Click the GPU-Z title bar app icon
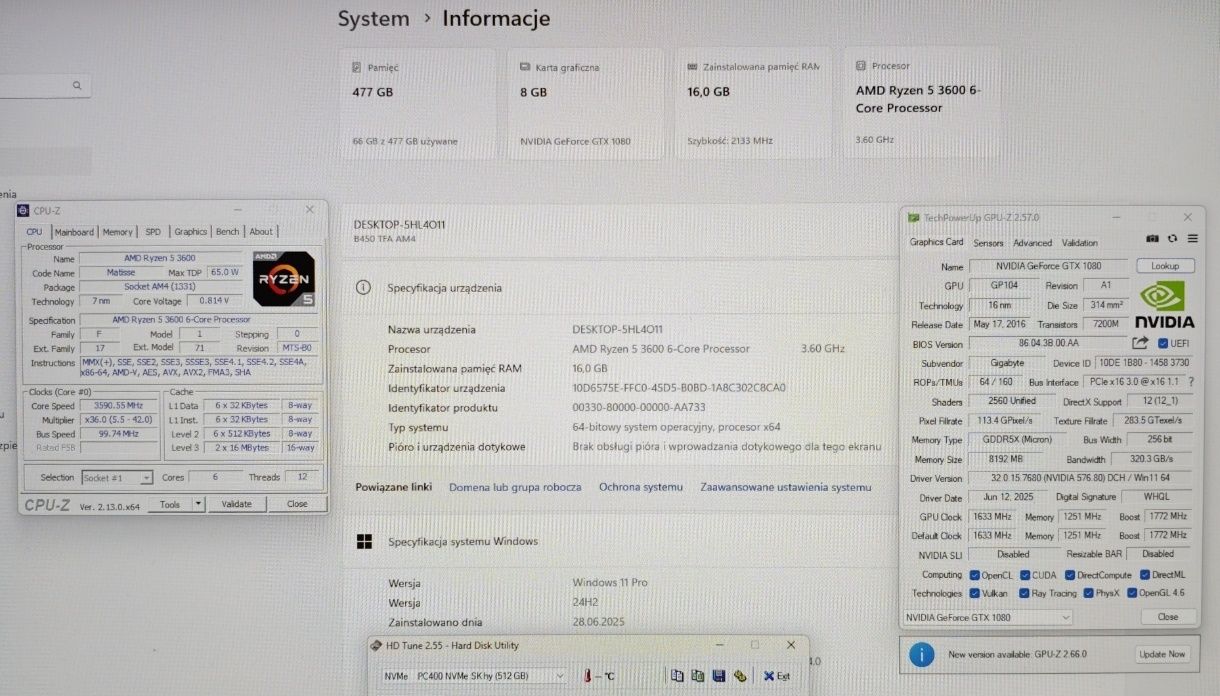The image size is (1220, 696). [x=913, y=217]
